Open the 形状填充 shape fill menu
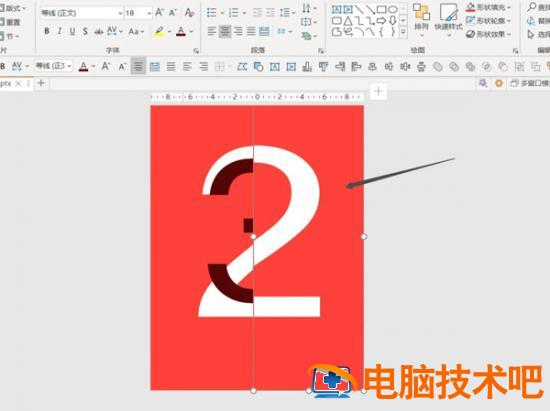Screen dimensions: 550x411 [x=488, y=7]
